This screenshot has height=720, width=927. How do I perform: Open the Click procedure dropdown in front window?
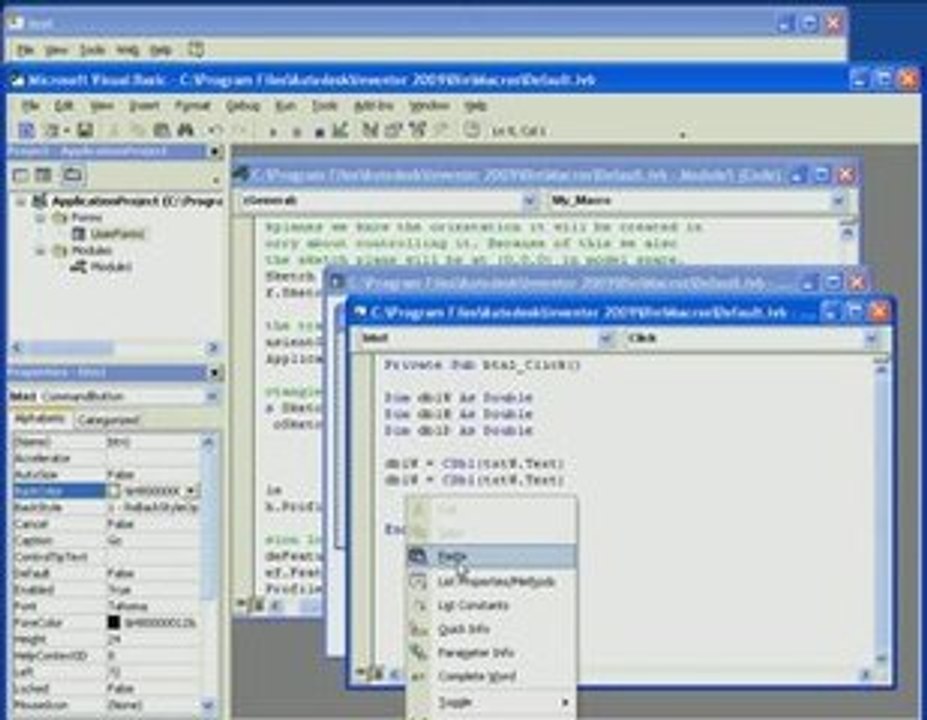(871, 339)
